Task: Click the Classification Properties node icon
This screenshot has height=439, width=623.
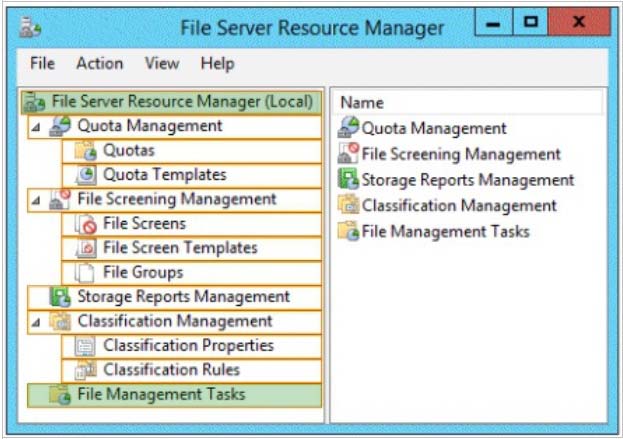Action: 85,346
